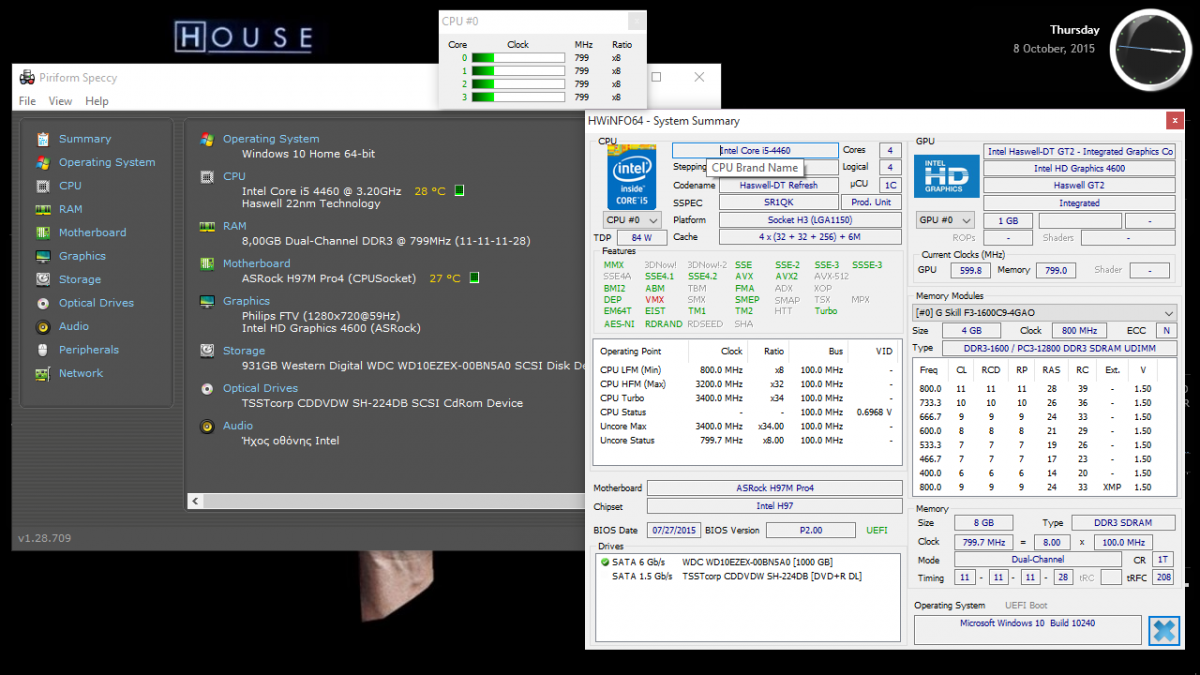Screen dimensions: 1200x675
Task: Select the Summary item text in the sidebar
Action: [x=85, y=139]
